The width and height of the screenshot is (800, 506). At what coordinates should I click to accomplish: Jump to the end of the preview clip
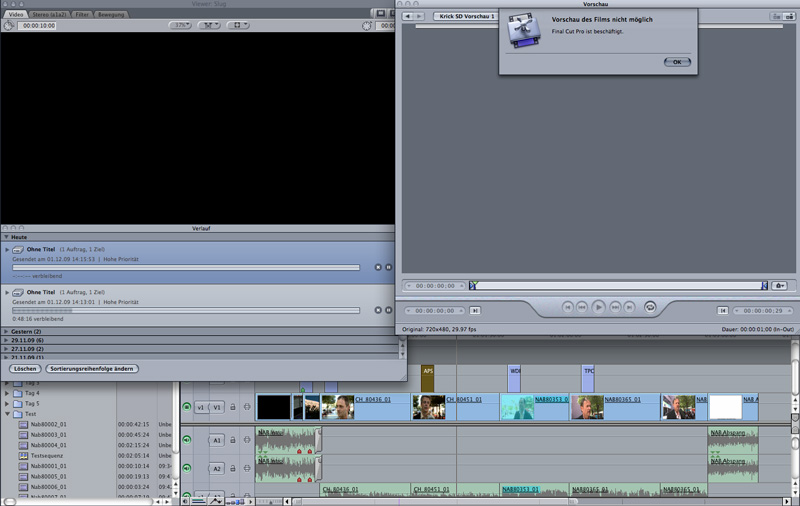click(630, 307)
